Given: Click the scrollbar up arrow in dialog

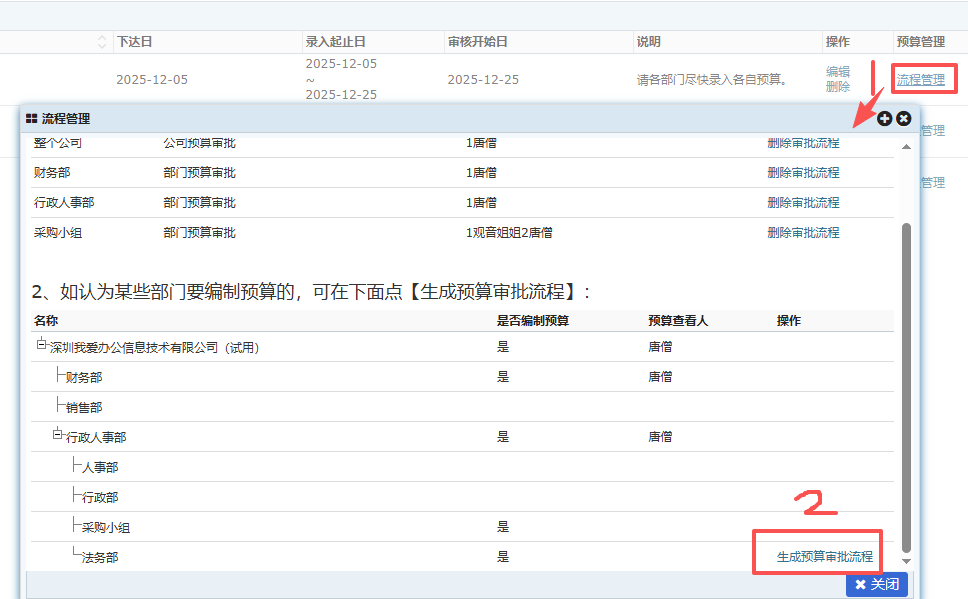Looking at the screenshot, I should 907,147.
